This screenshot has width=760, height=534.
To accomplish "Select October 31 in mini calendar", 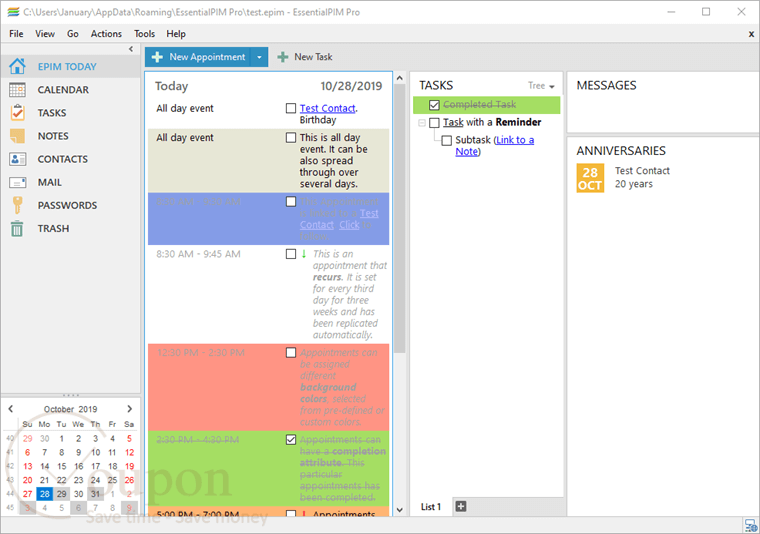I will 95,494.
